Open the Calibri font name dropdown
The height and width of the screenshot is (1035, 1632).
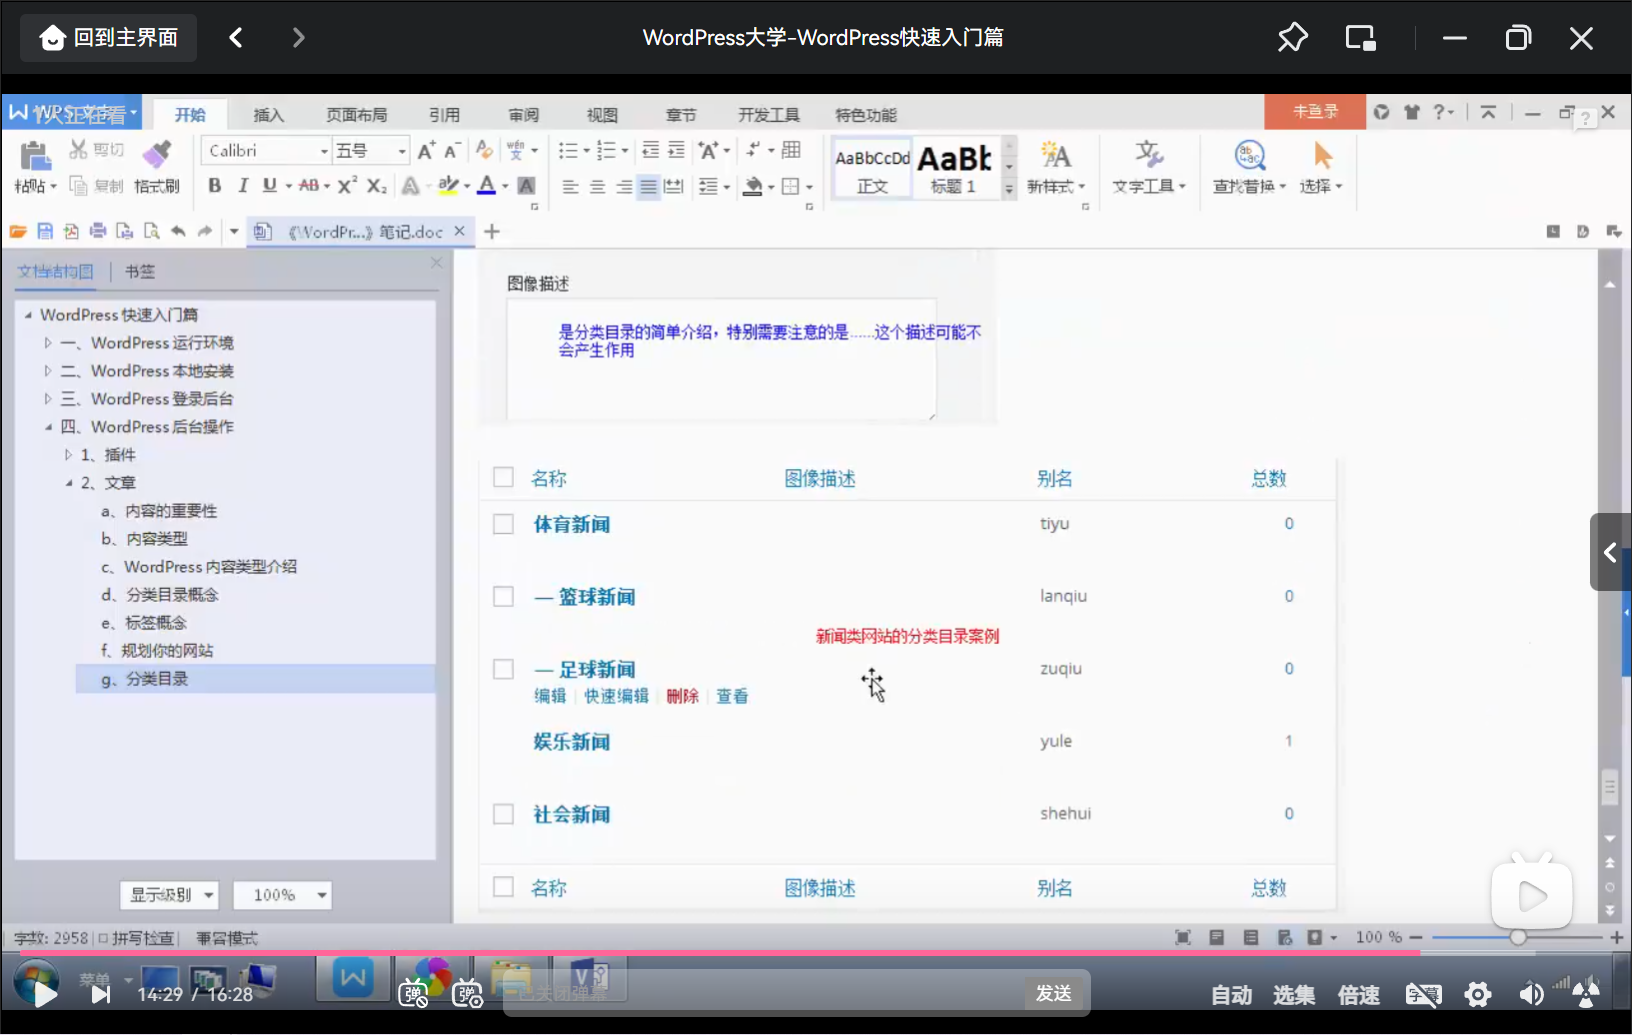[x=323, y=151]
